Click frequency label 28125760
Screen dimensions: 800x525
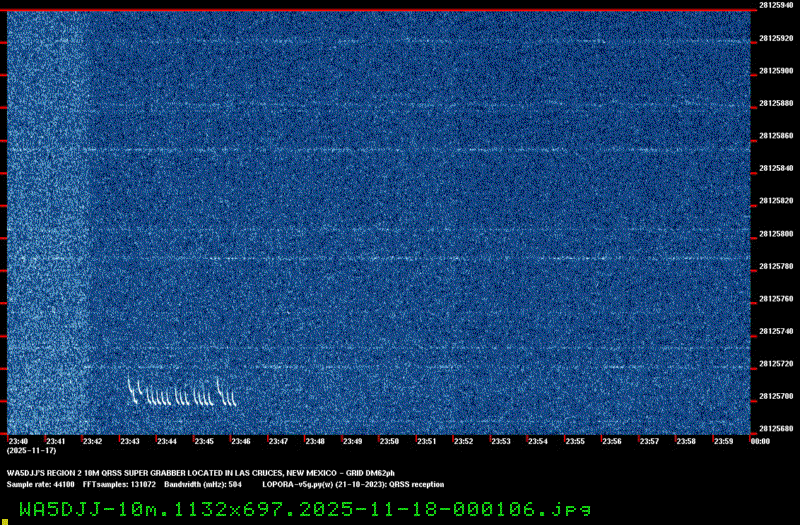[776, 298]
